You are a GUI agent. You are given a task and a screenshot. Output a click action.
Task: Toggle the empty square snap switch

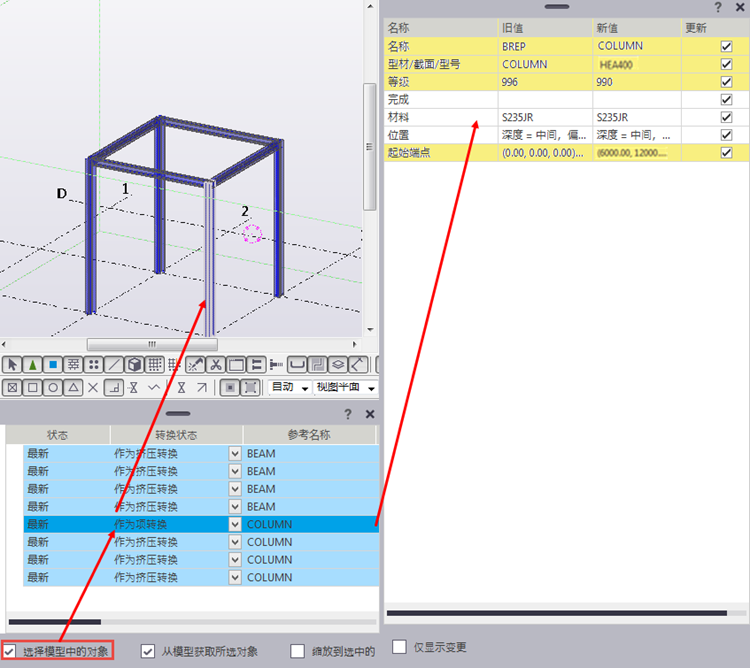[x=33, y=387]
